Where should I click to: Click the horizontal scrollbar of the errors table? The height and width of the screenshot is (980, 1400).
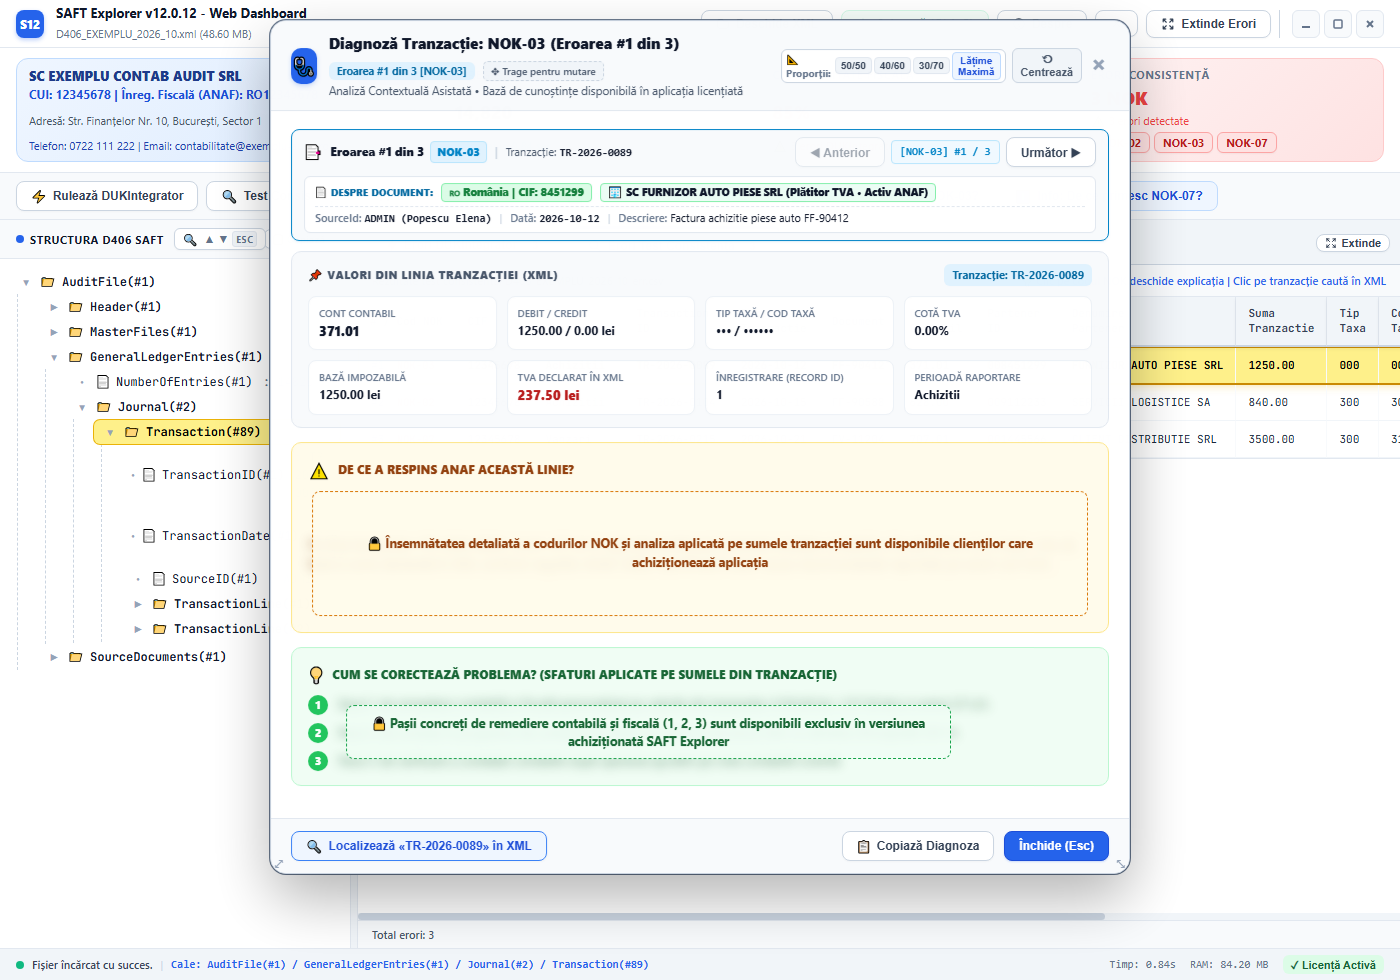point(731,916)
